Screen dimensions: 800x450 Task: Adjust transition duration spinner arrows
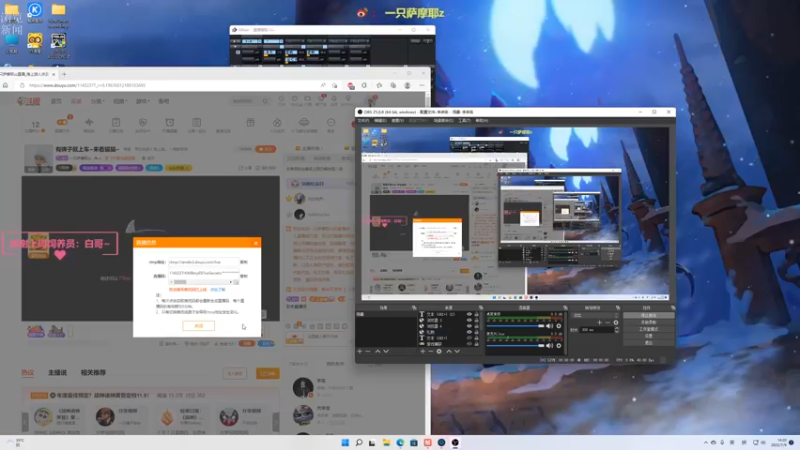click(x=617, y=330)
